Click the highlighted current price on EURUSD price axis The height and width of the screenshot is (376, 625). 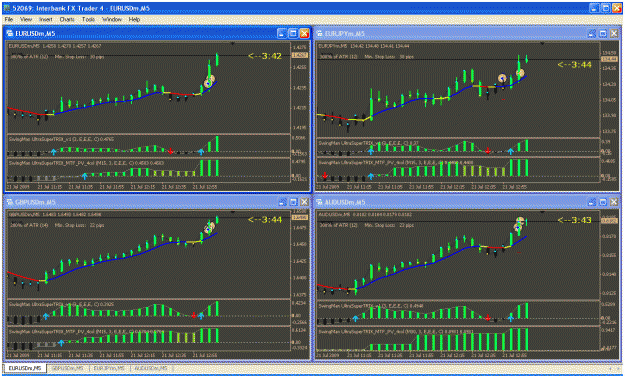299,55
